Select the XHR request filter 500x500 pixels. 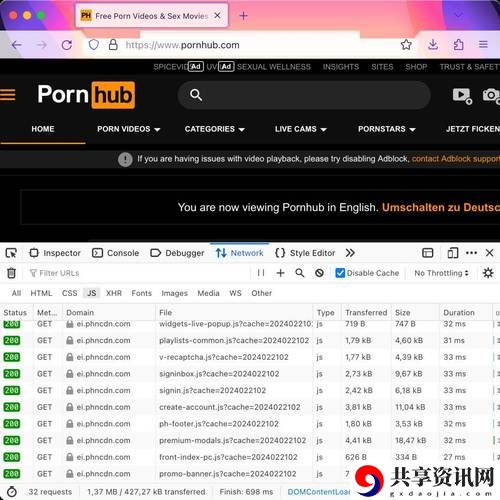pos(114,293)
